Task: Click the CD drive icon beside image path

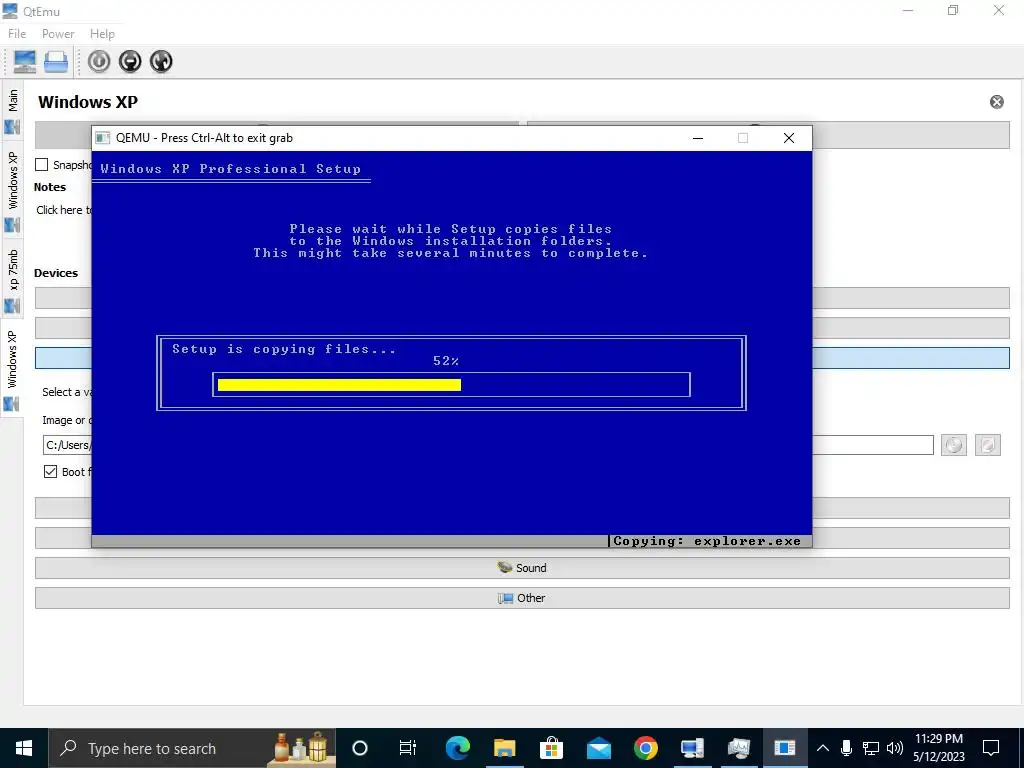Action: coord(953,445)
